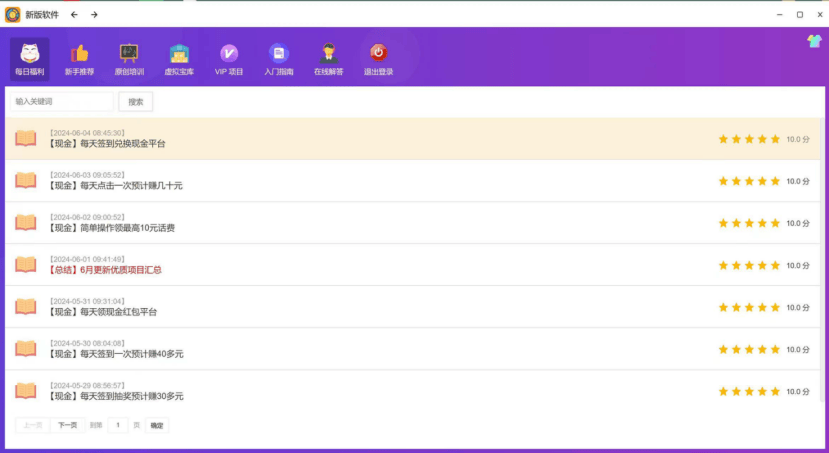Click the 入门指南 tab label
Image resolution: width=829 pixels, height=453 pixels.
[x=279, y=72]
